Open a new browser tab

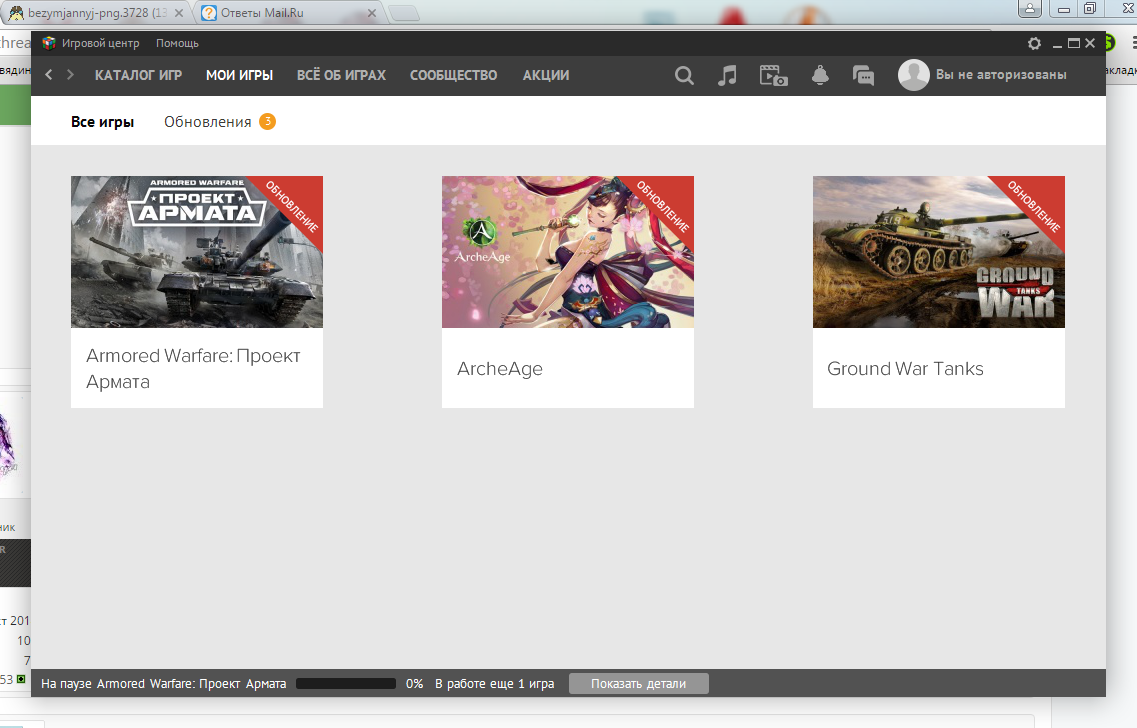click(x=404, y=13)
